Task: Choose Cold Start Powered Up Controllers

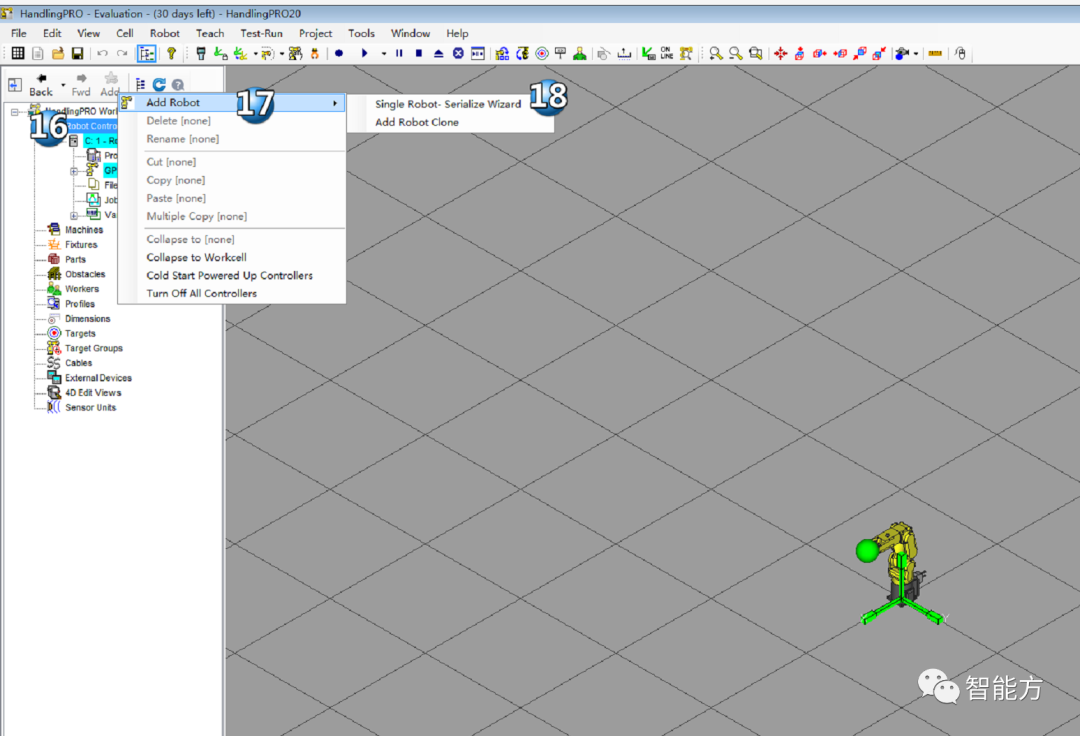Action: [x=229, y=275]
